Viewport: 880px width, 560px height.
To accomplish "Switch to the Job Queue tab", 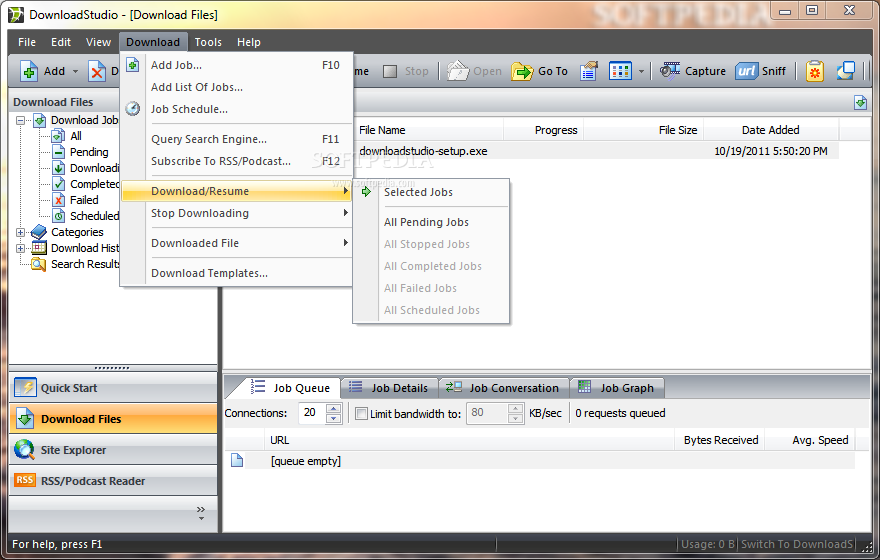I will (290, 388).
